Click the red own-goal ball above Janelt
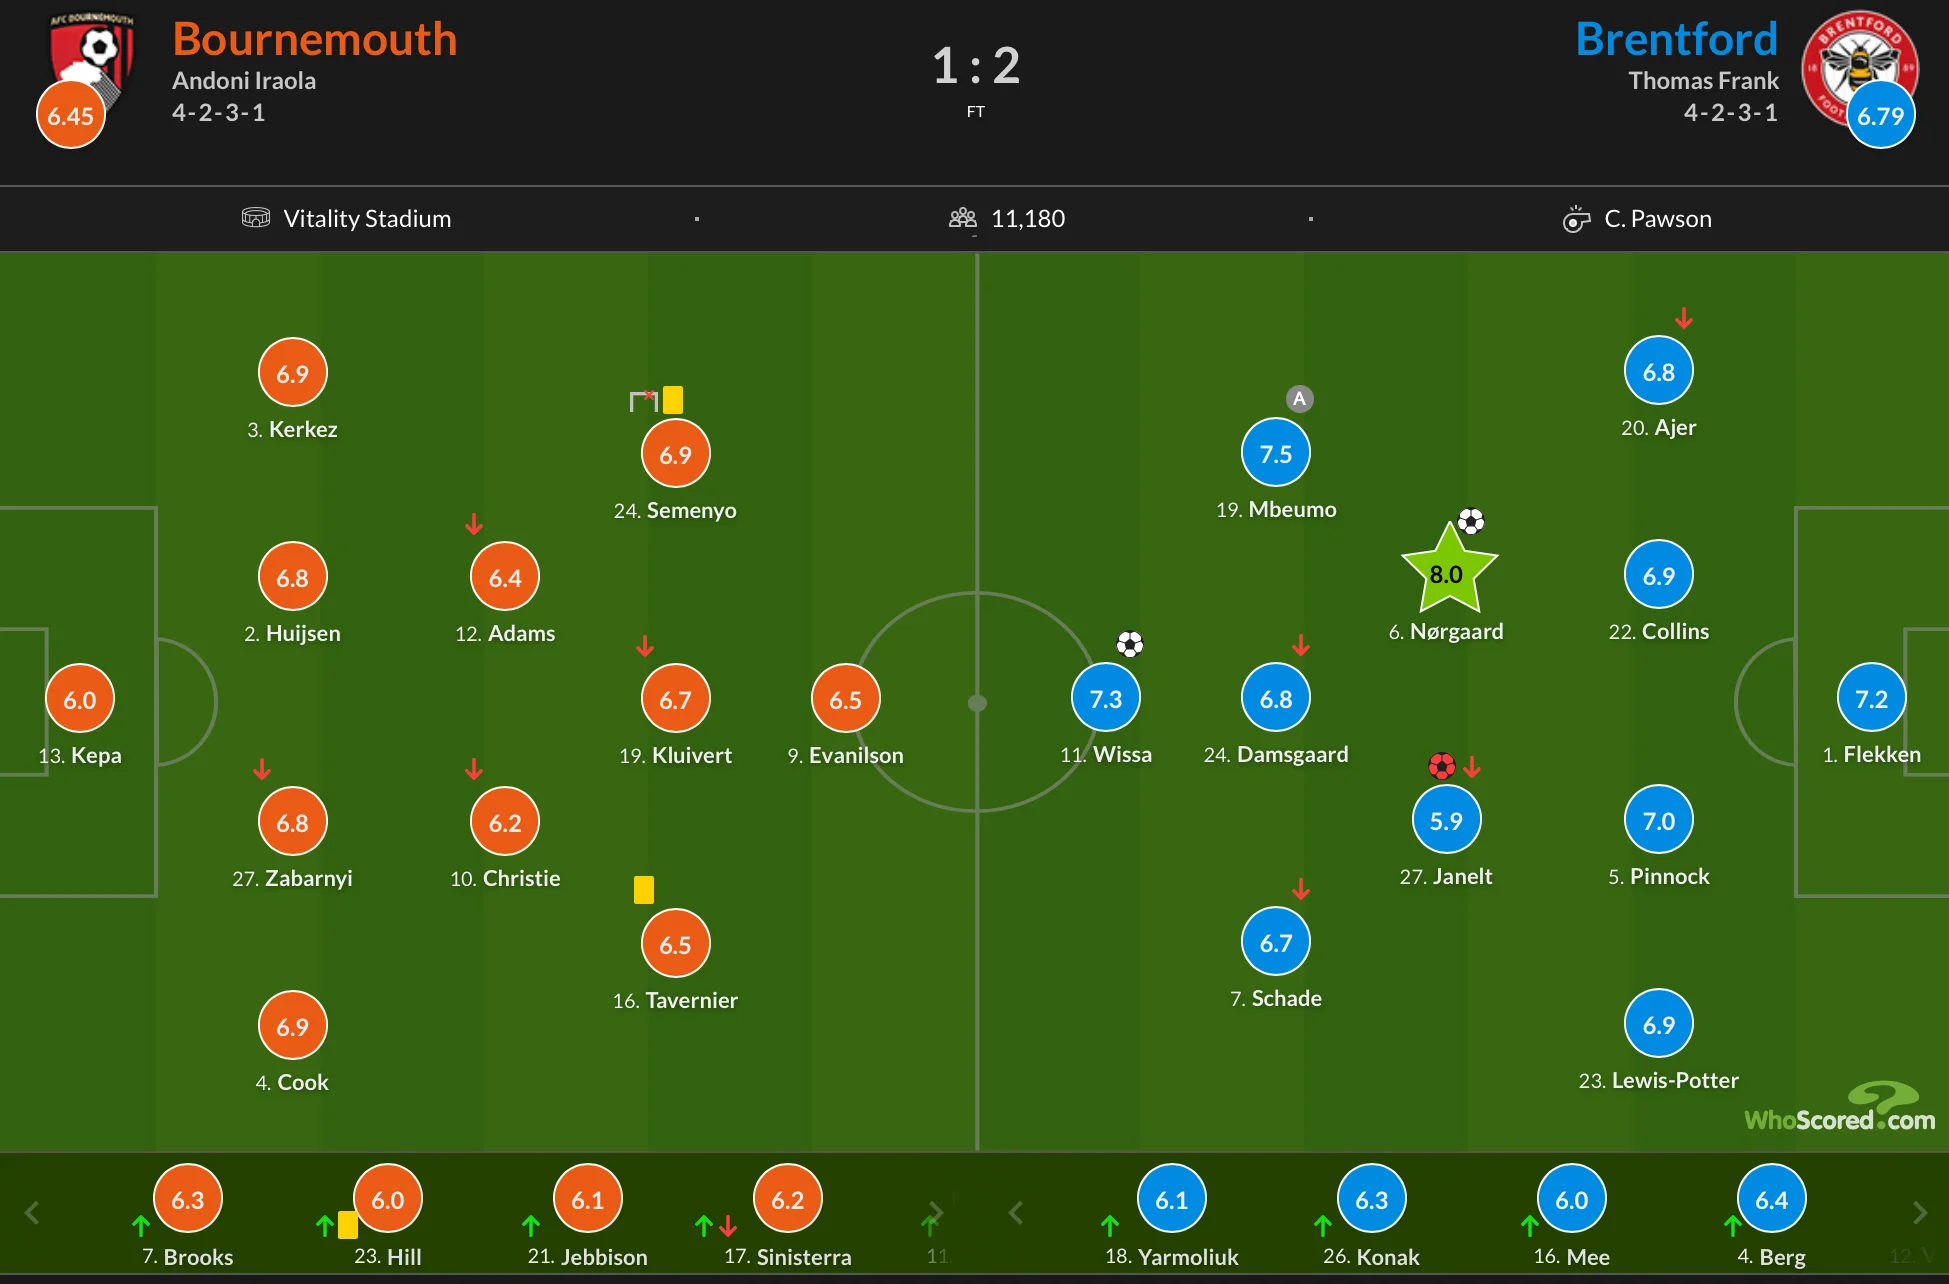Image resolution: width=1949 pixels, height=1284 pixels. tap(1441, 766)
